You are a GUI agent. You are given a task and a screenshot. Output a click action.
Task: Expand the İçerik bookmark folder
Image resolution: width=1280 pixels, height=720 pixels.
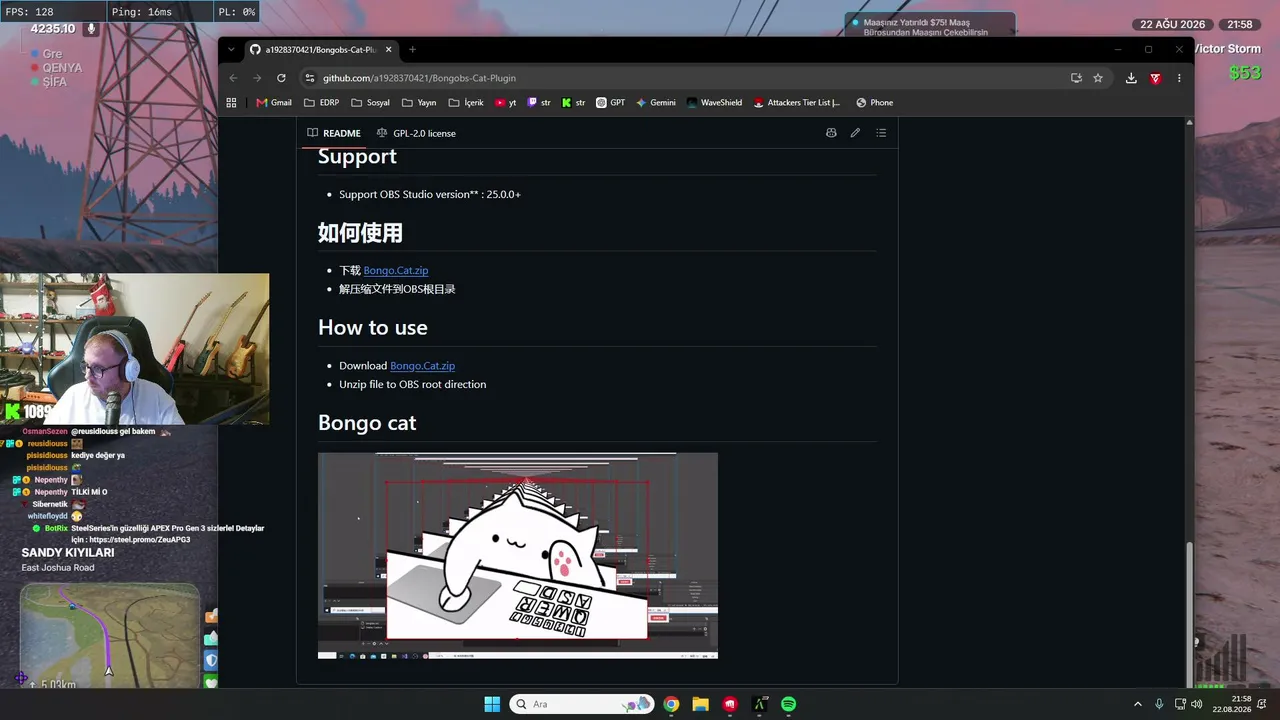pyautogui.click(x=466, y=102)
